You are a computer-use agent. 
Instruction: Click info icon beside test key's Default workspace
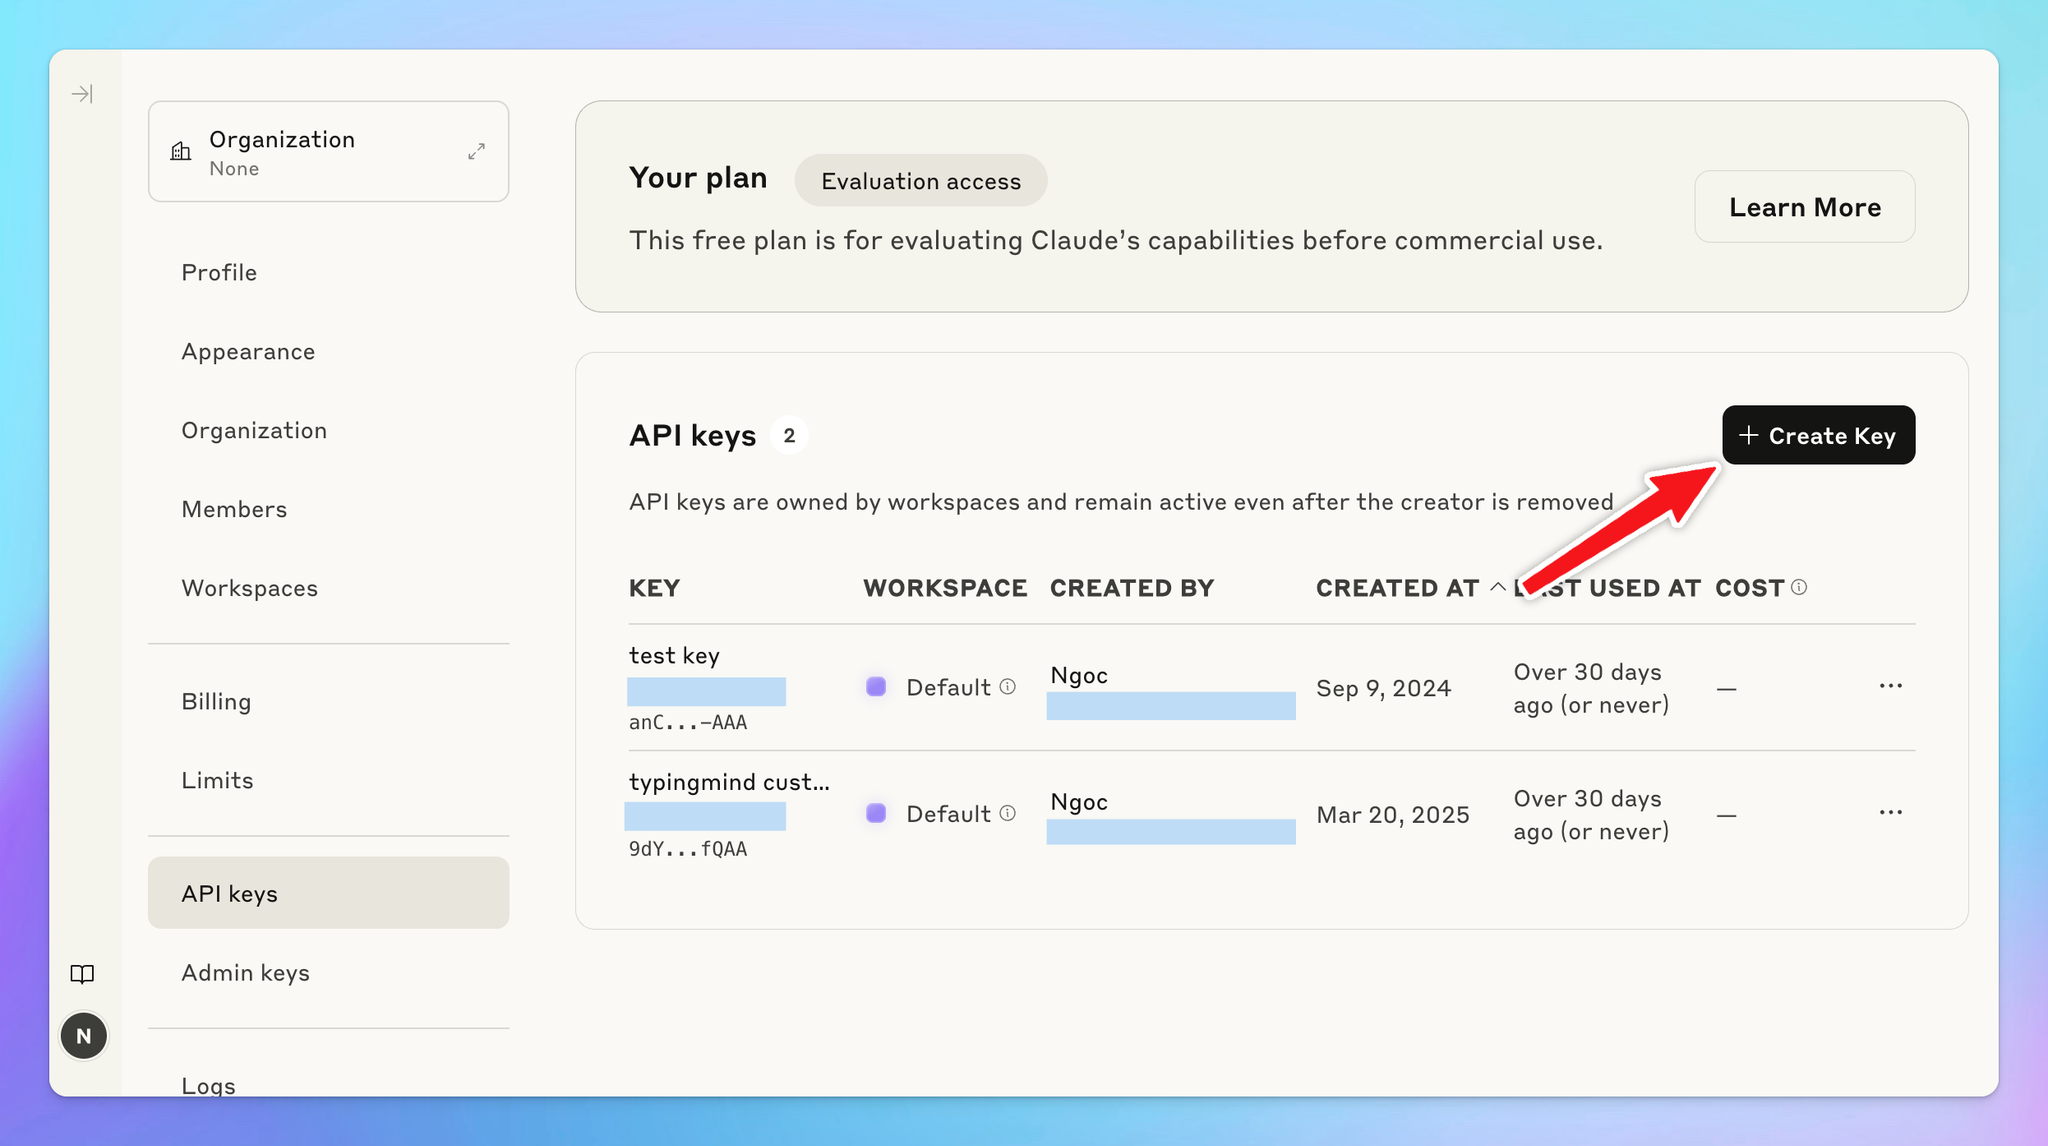click(x=1008, y=687)
